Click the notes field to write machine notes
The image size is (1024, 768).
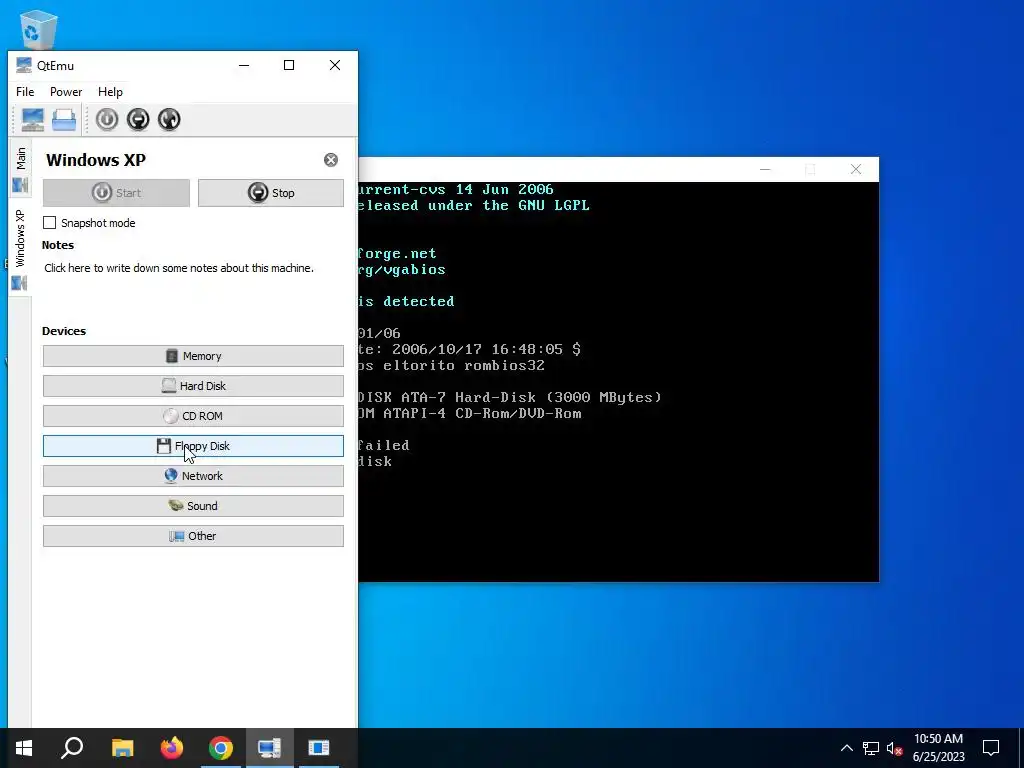click(179, 268)
